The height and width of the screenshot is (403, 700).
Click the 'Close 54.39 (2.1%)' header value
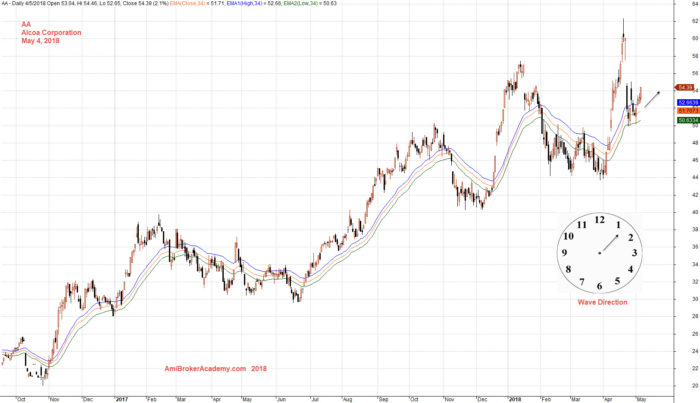tap(147, 3)
